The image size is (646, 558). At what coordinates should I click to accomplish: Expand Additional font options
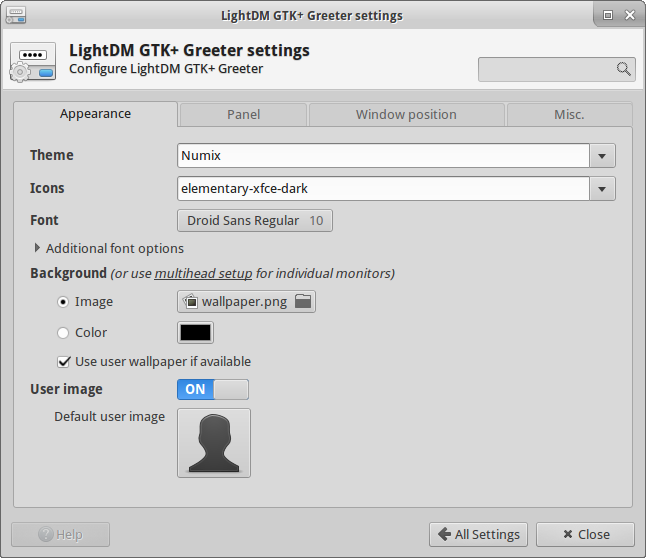pyautogui.click(x=108, y=249)
